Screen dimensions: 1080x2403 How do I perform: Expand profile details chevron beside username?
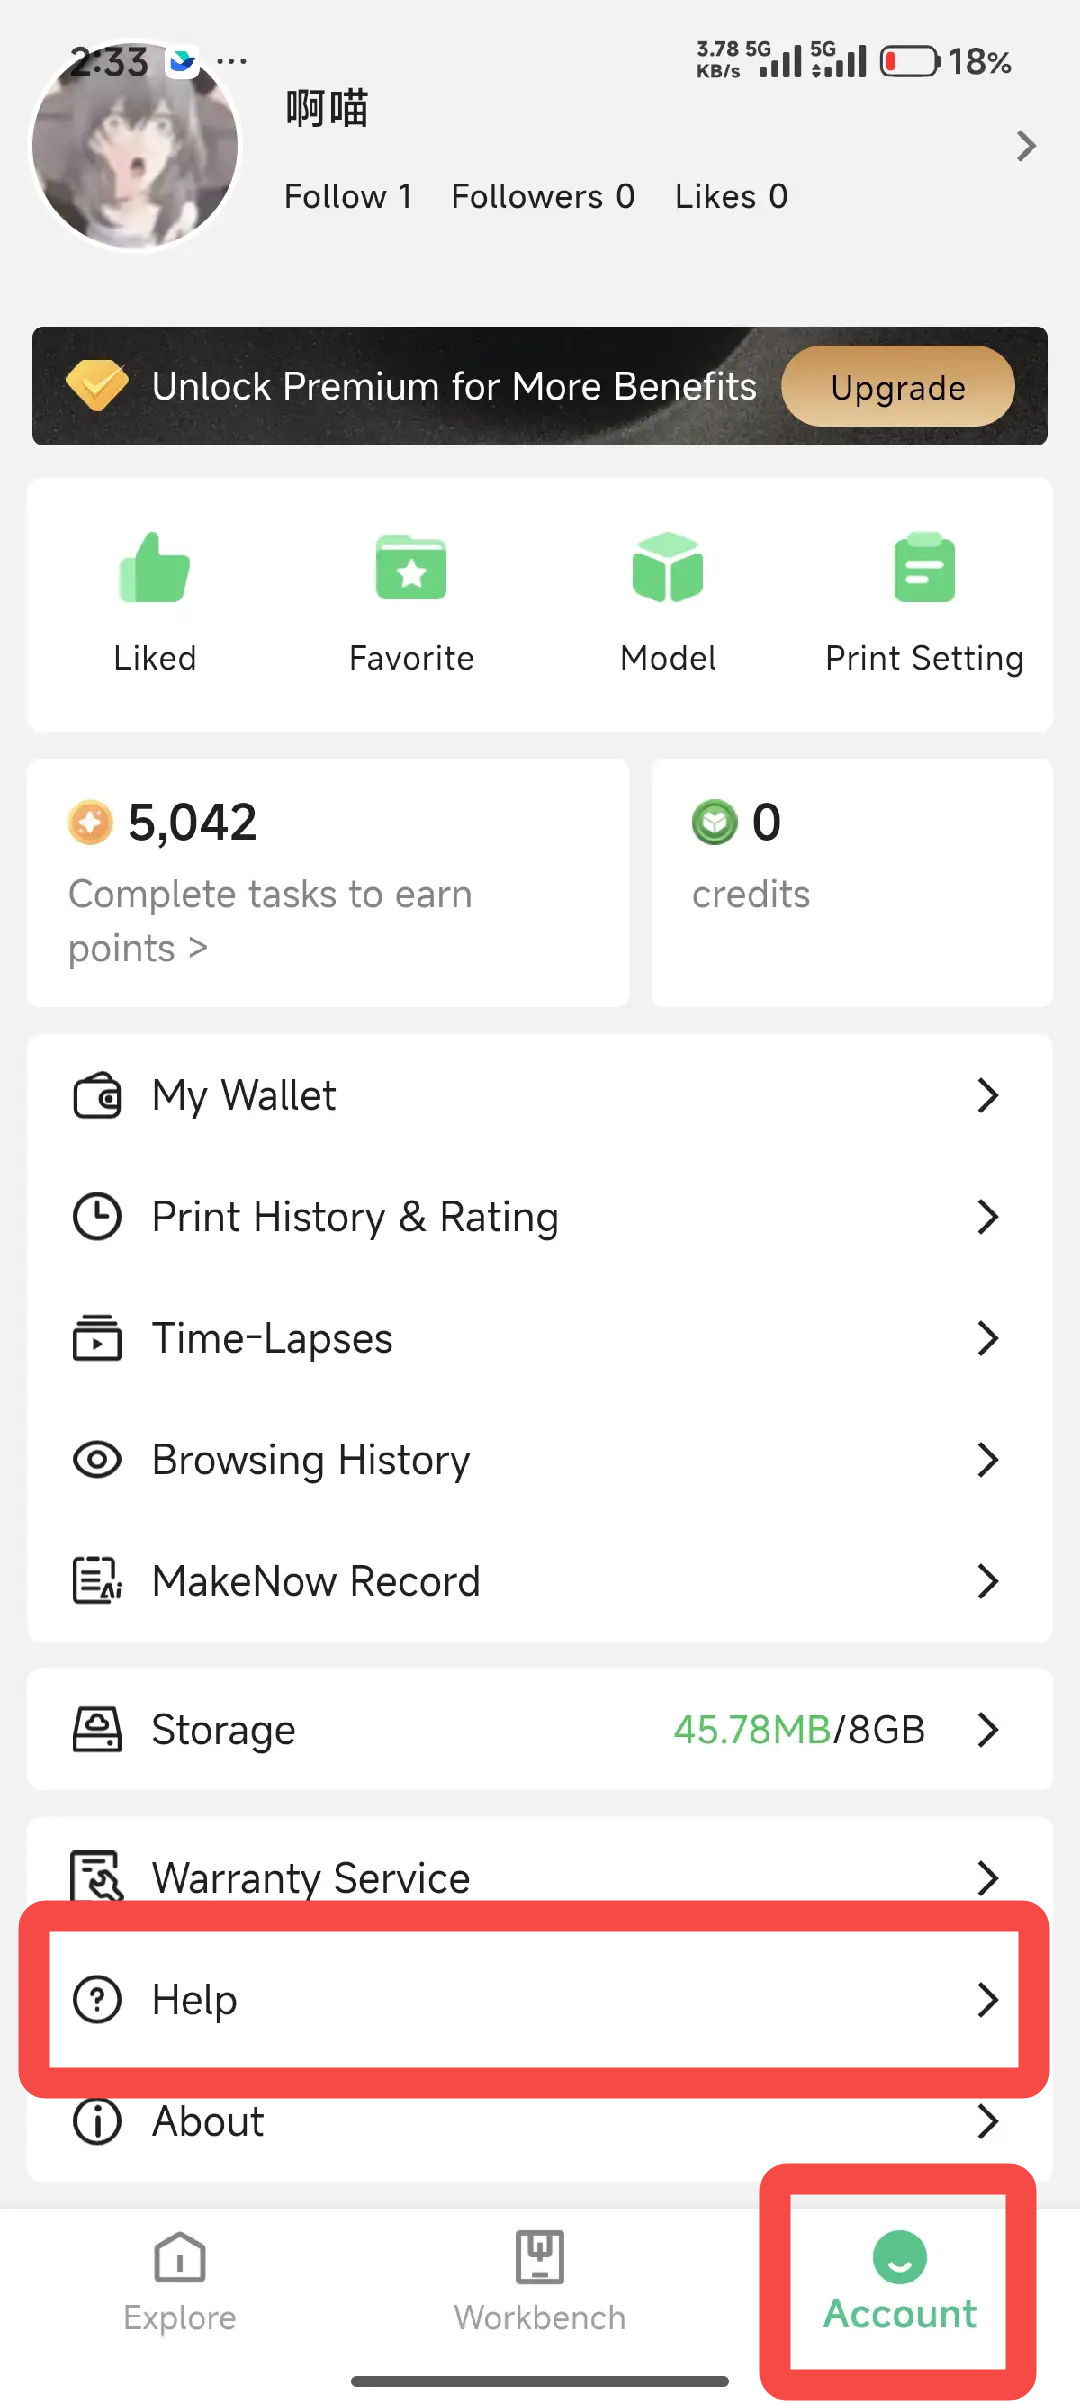pos(1025,146)
